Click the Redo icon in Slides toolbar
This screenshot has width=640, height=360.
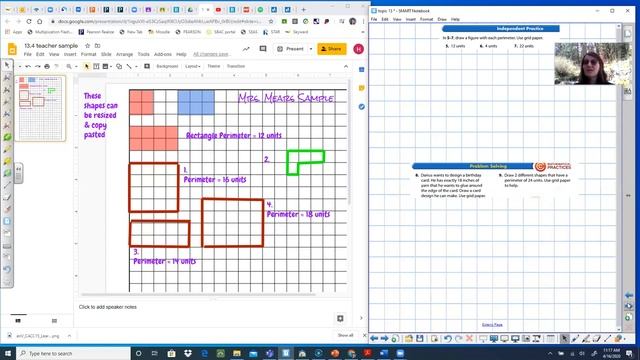point(37,66)
